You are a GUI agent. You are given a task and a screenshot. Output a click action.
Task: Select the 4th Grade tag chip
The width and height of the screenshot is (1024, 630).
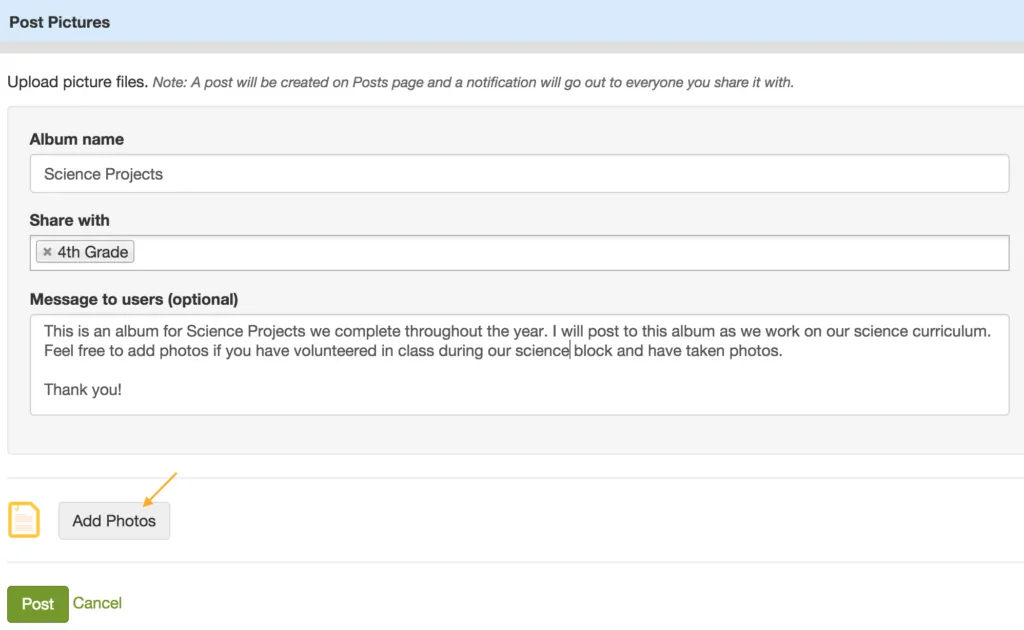(85, 252)
